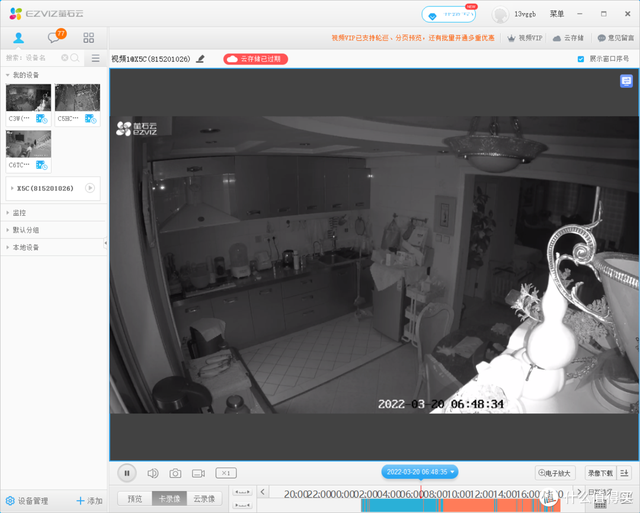The image size is (640, 513).
Task: Start recording with video camera icon
Action: click(198, 473)
